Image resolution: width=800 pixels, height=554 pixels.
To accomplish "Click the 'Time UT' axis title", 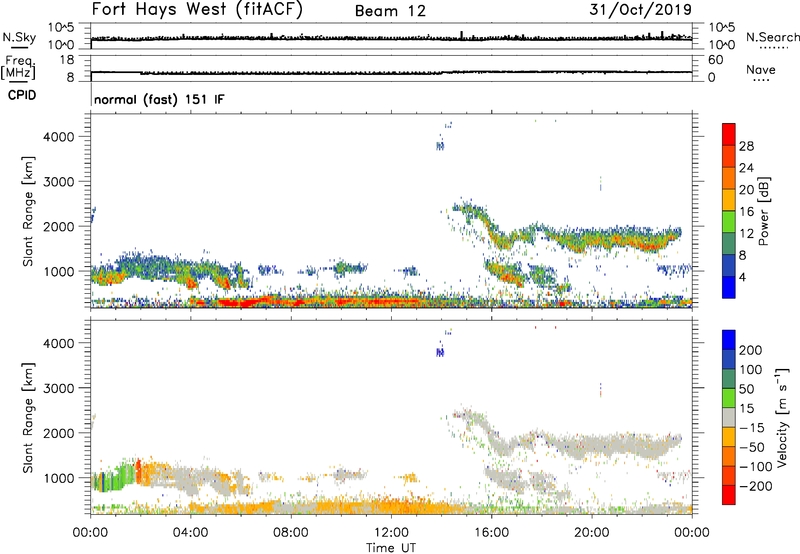I will [391, 548].
